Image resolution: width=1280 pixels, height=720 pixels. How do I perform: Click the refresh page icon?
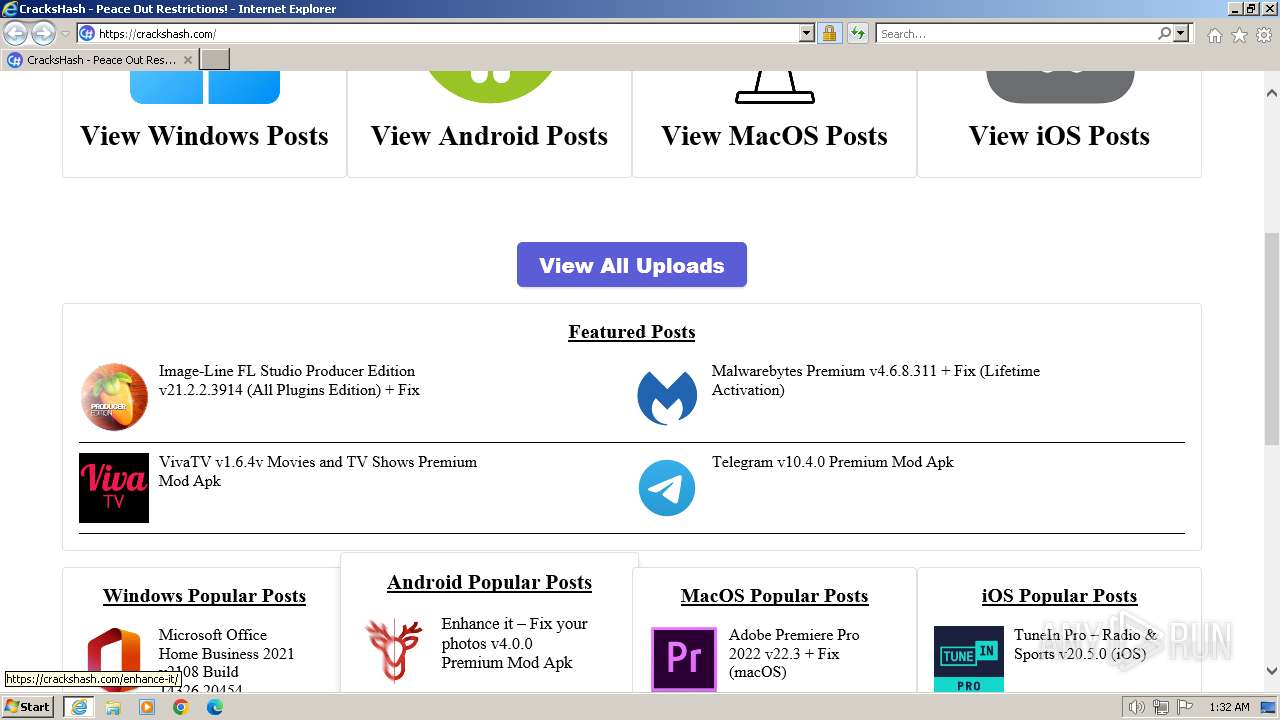point(858,33)
